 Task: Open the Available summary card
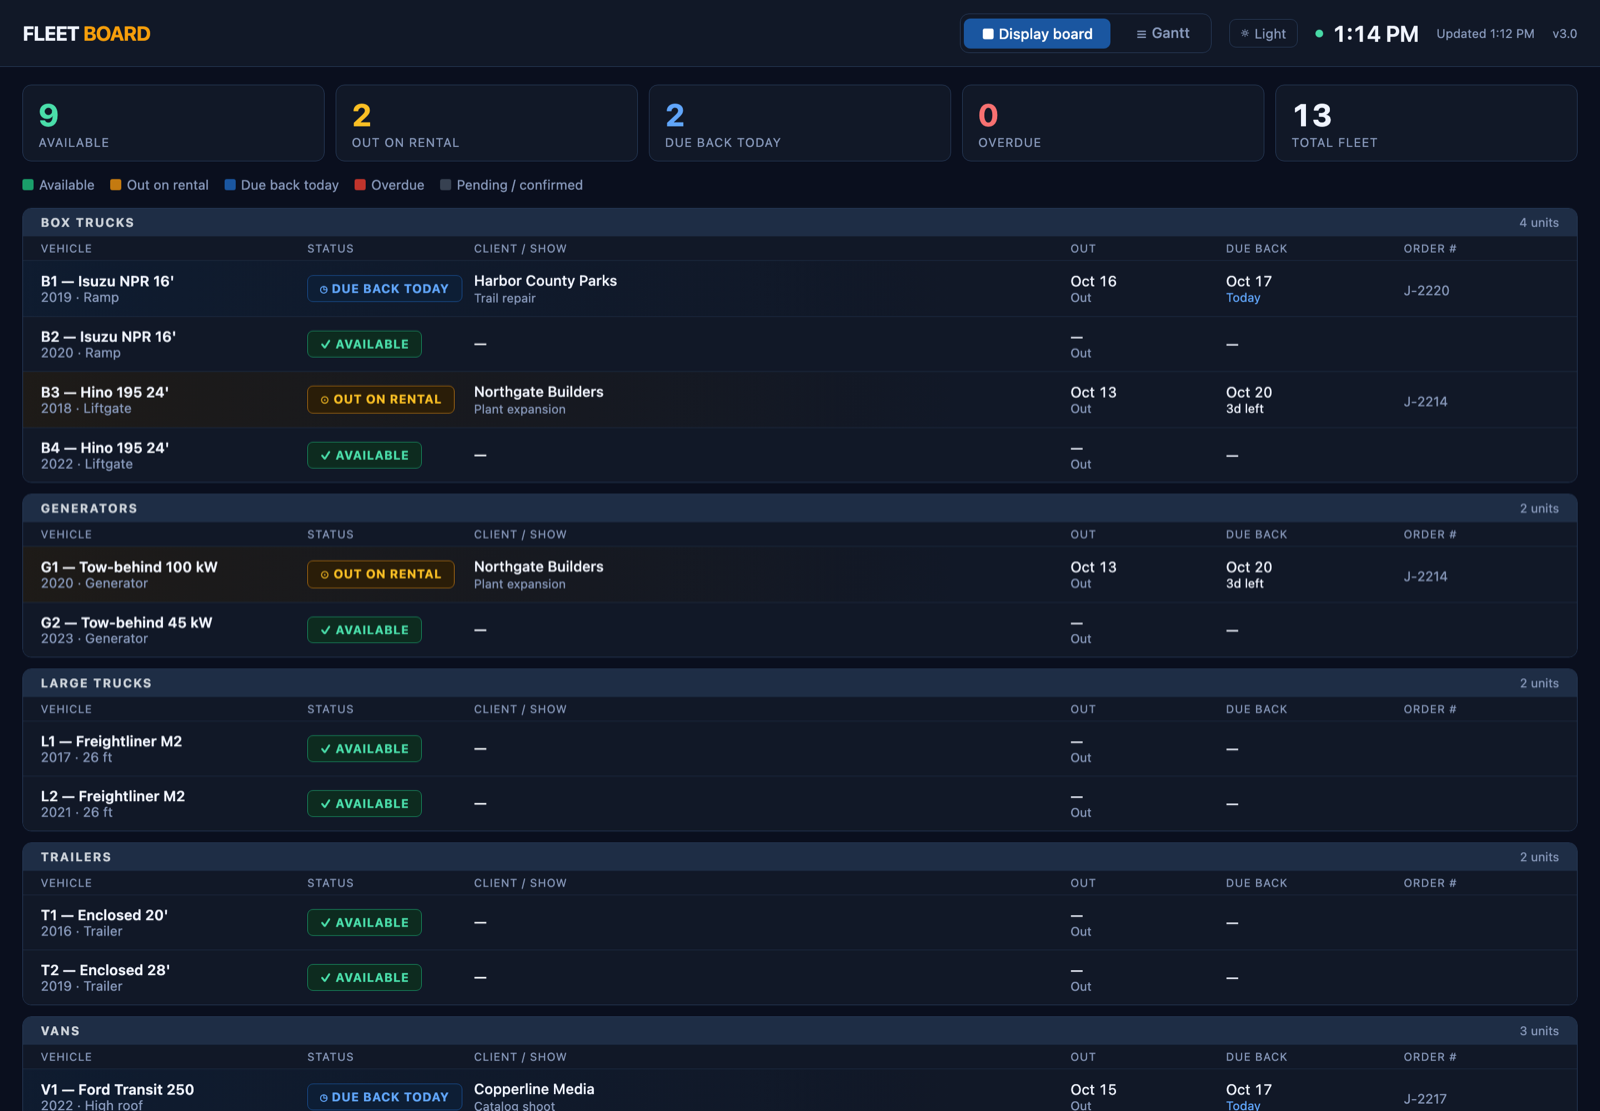(x=173, y=123)
